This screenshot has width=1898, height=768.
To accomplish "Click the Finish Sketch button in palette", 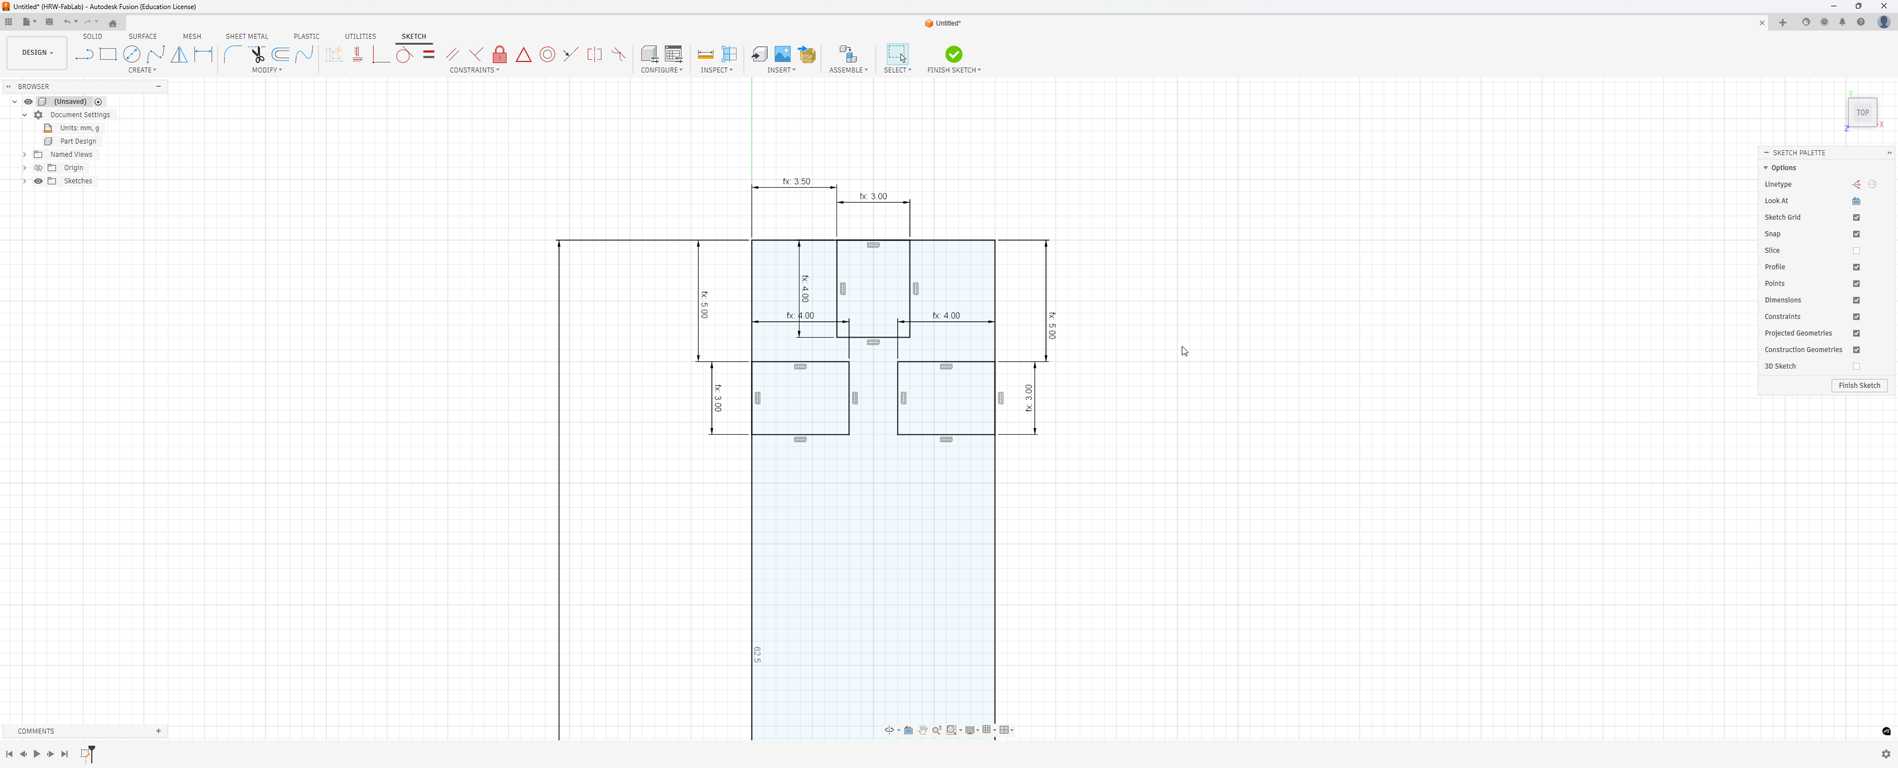I will pos(1859,385).
